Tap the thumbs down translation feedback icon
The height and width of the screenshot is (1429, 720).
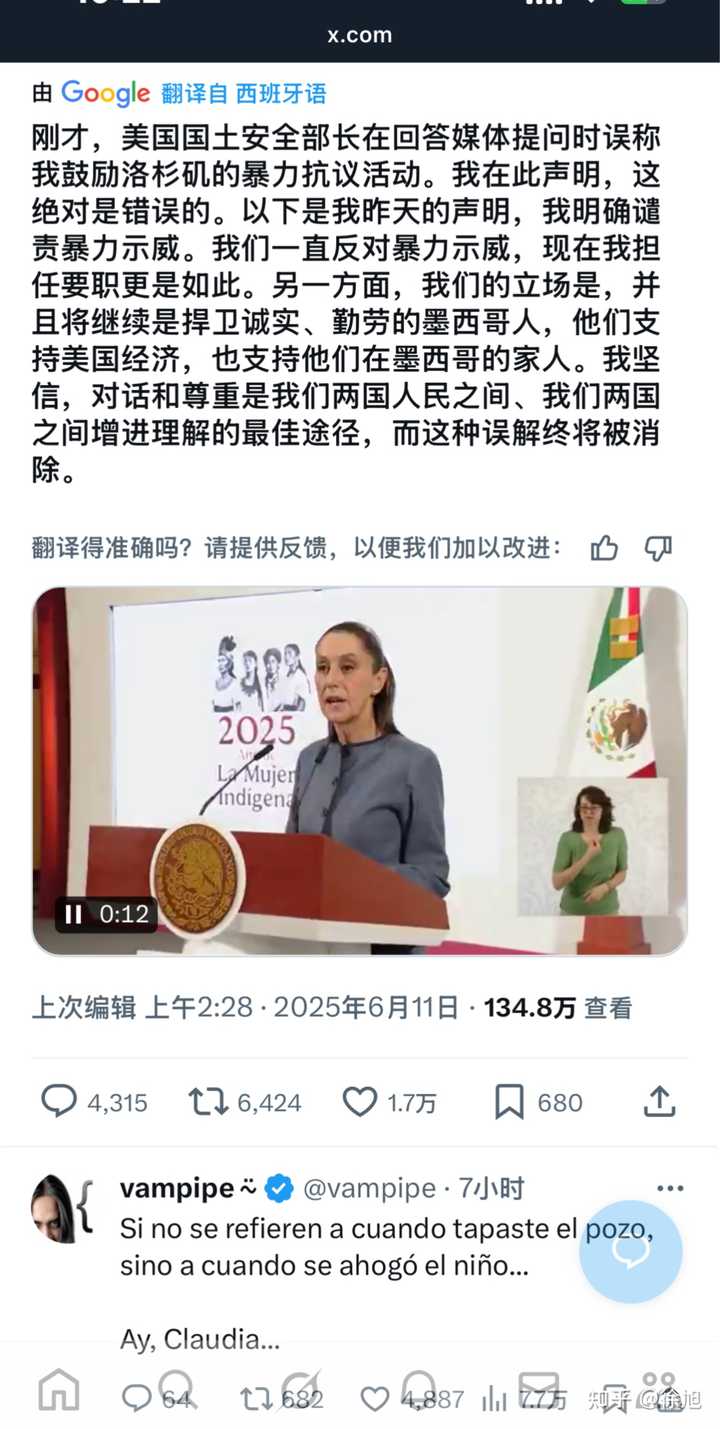[x=657, y=548]
